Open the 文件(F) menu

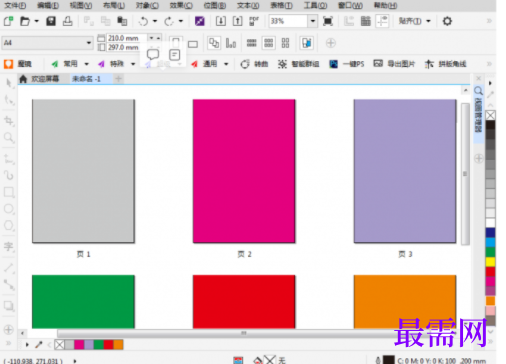pos(15,5)
